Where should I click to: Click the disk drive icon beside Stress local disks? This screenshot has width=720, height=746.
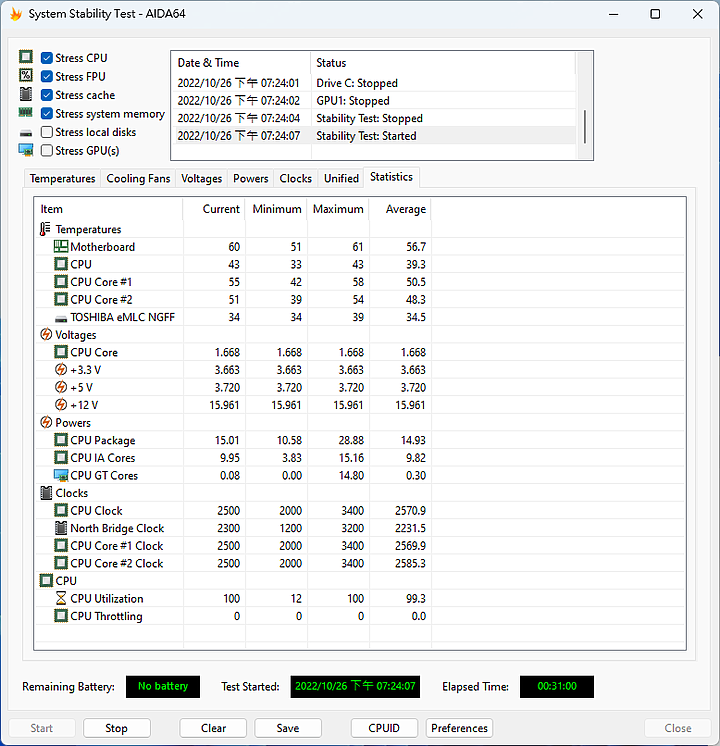click(26, 133)
